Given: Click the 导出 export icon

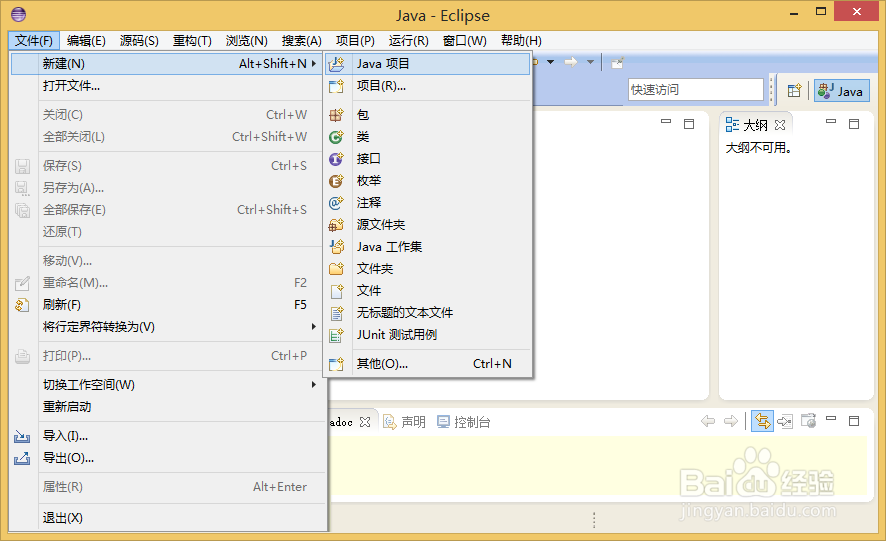Looking at the screenshot, I should coord(22,458).
